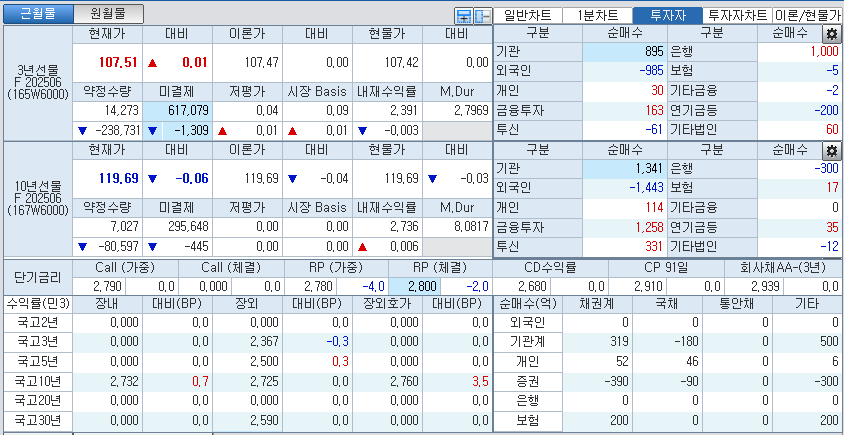Click the horizontal split layout icon
The height and width of the screenshot is (435, 844).
[x=463, y=16]
